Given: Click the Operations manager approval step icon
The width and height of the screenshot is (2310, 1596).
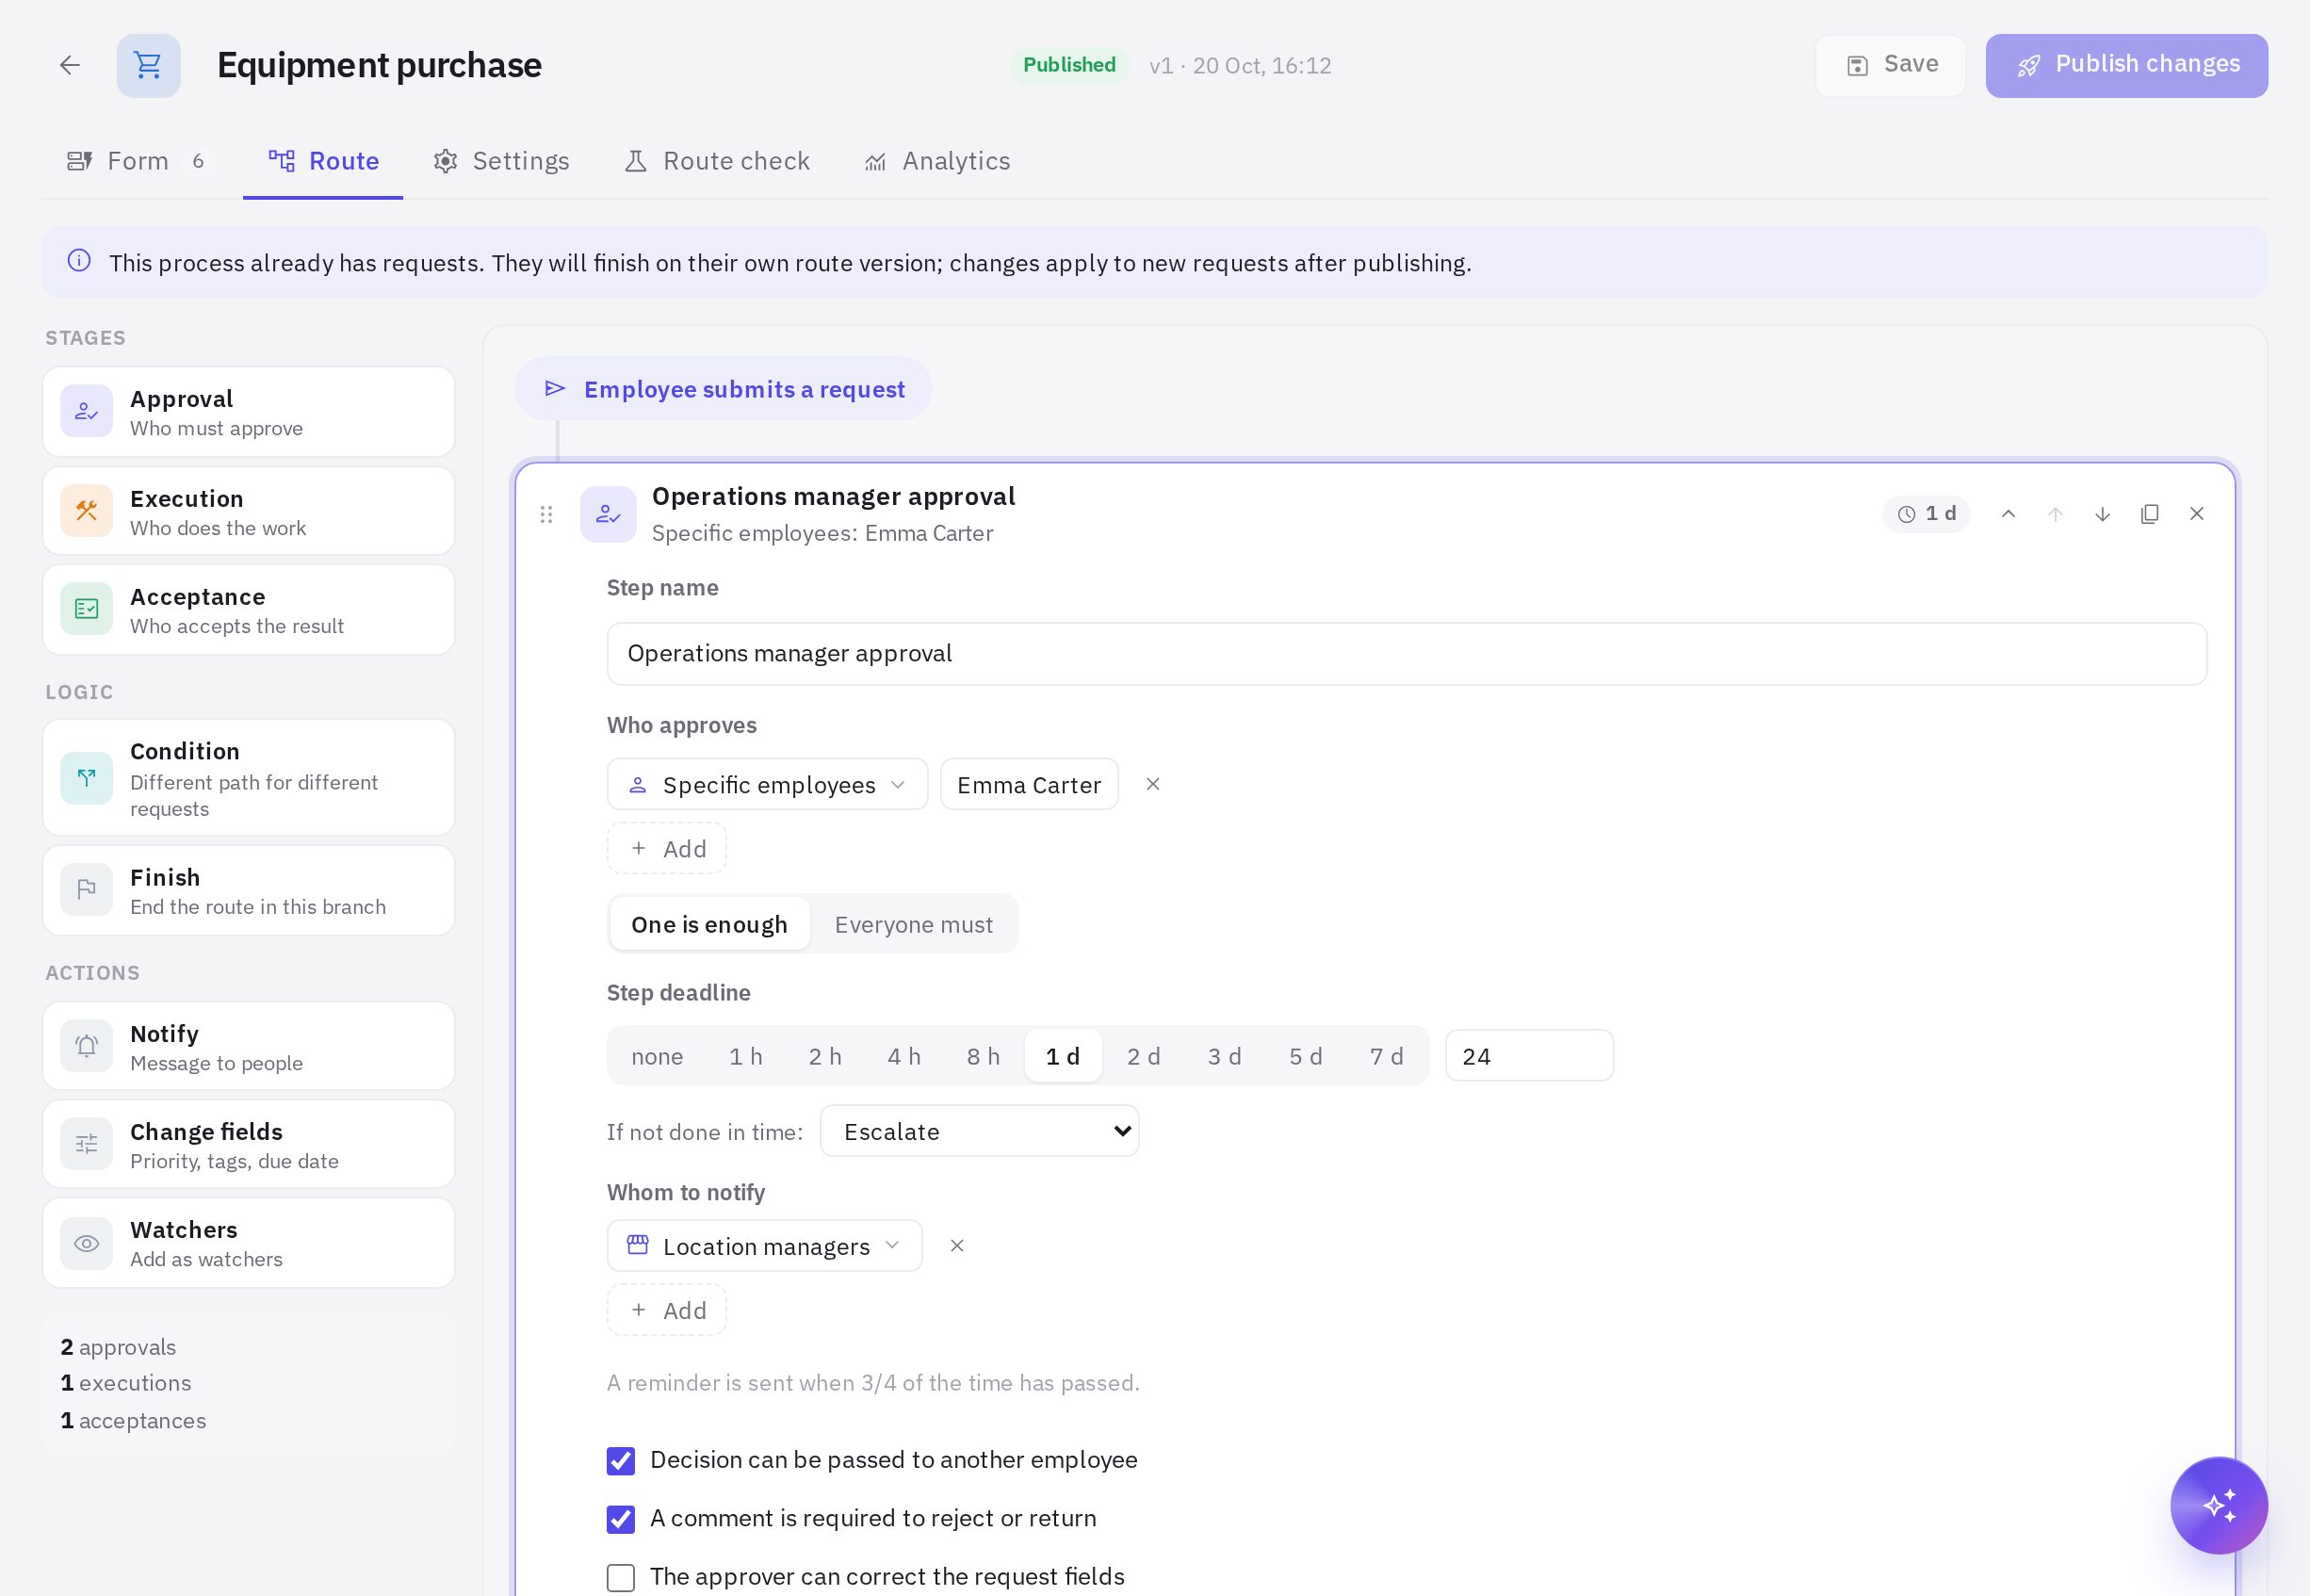Looking at the screenshot, I should pyautogui.click(x=608, y=514).
